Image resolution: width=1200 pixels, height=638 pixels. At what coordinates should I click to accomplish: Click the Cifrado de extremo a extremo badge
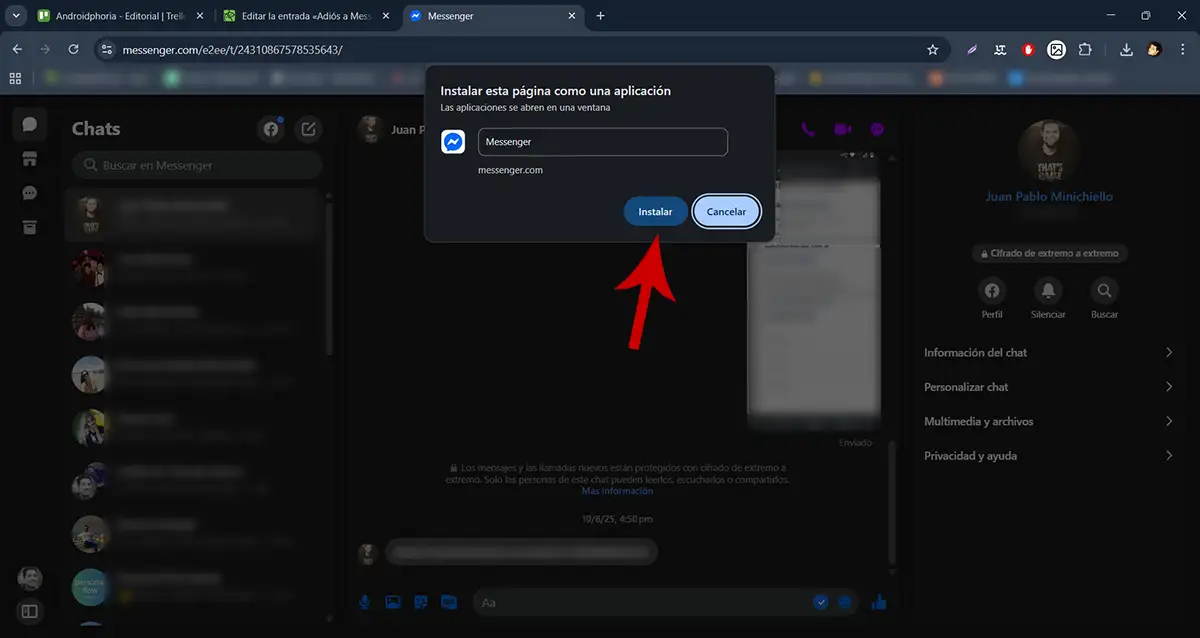click(x=1048, y=253)
